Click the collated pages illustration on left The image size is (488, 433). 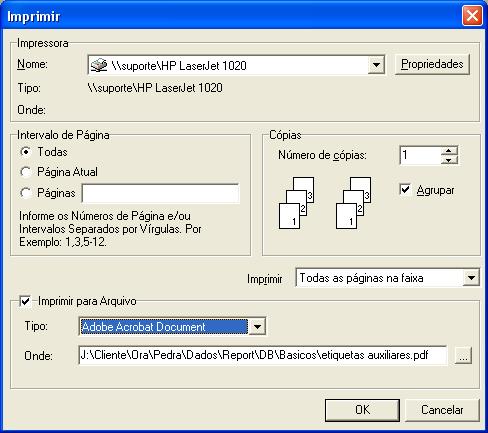coord(296,203)
